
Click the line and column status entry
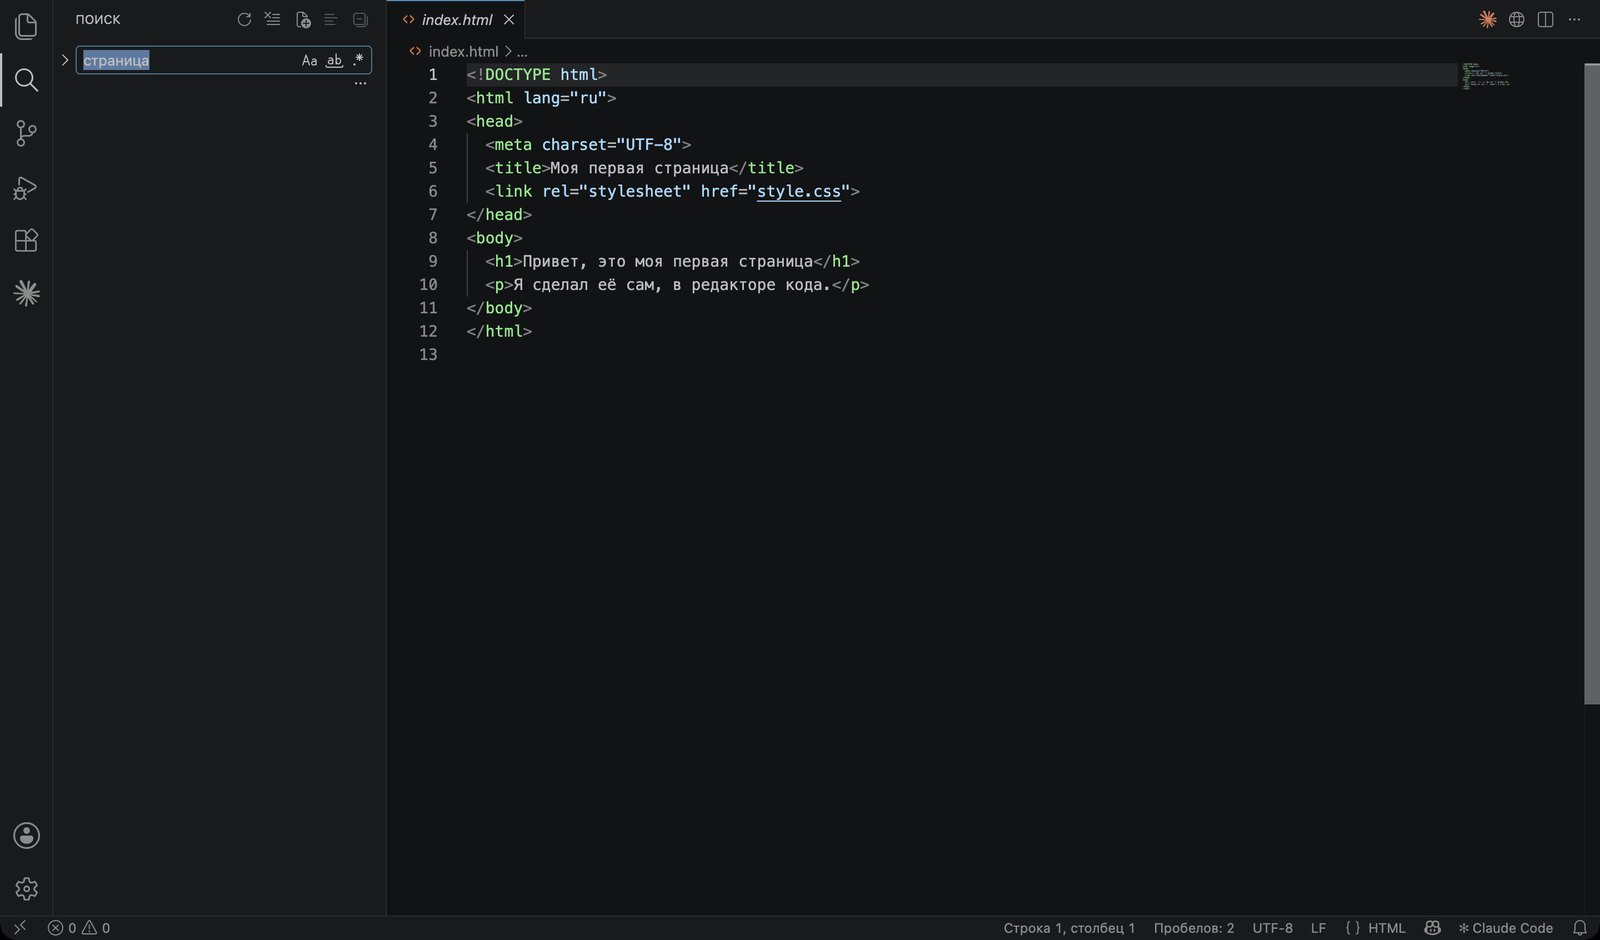click(1069, 928)
